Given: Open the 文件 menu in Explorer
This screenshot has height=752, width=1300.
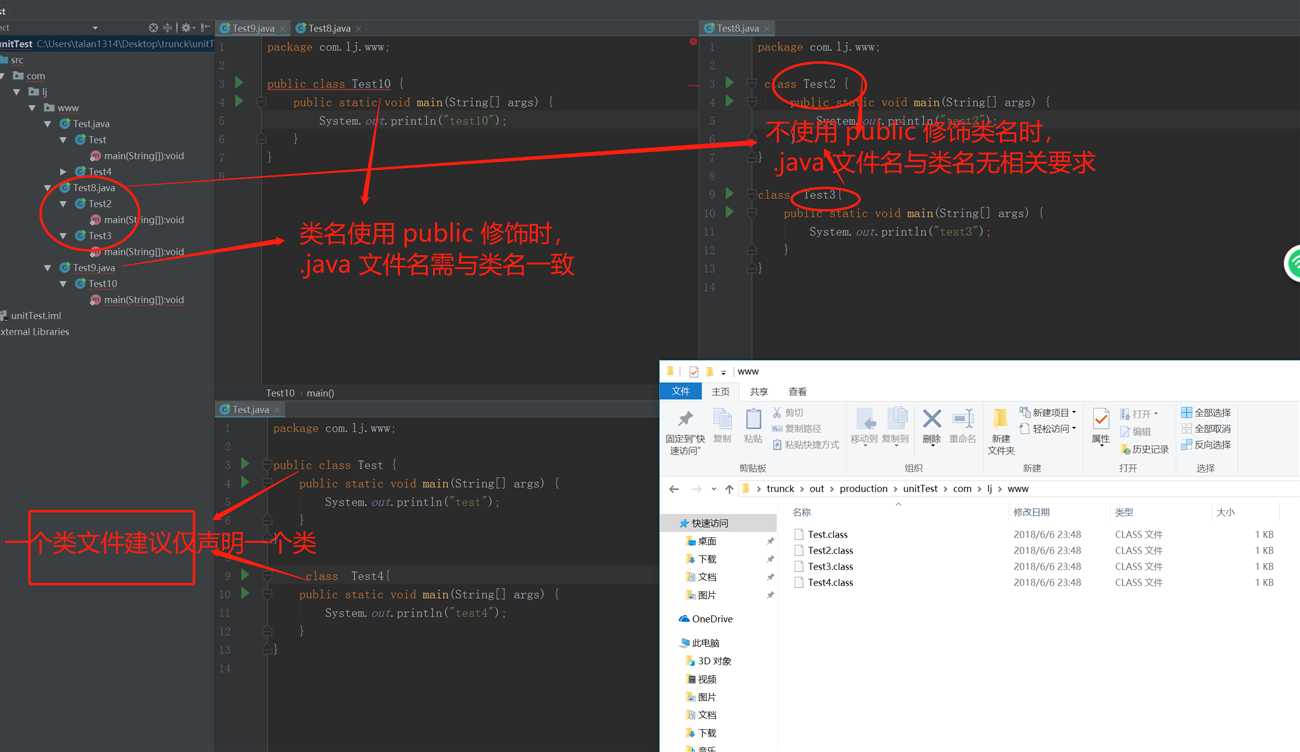Looking at the screenshot, I should [x=681, y=392].
